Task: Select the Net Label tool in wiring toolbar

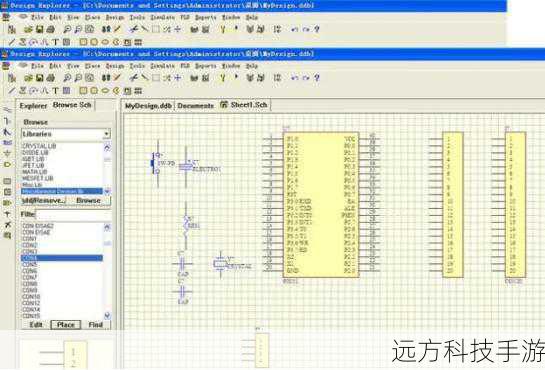Action: coord(7,142)
